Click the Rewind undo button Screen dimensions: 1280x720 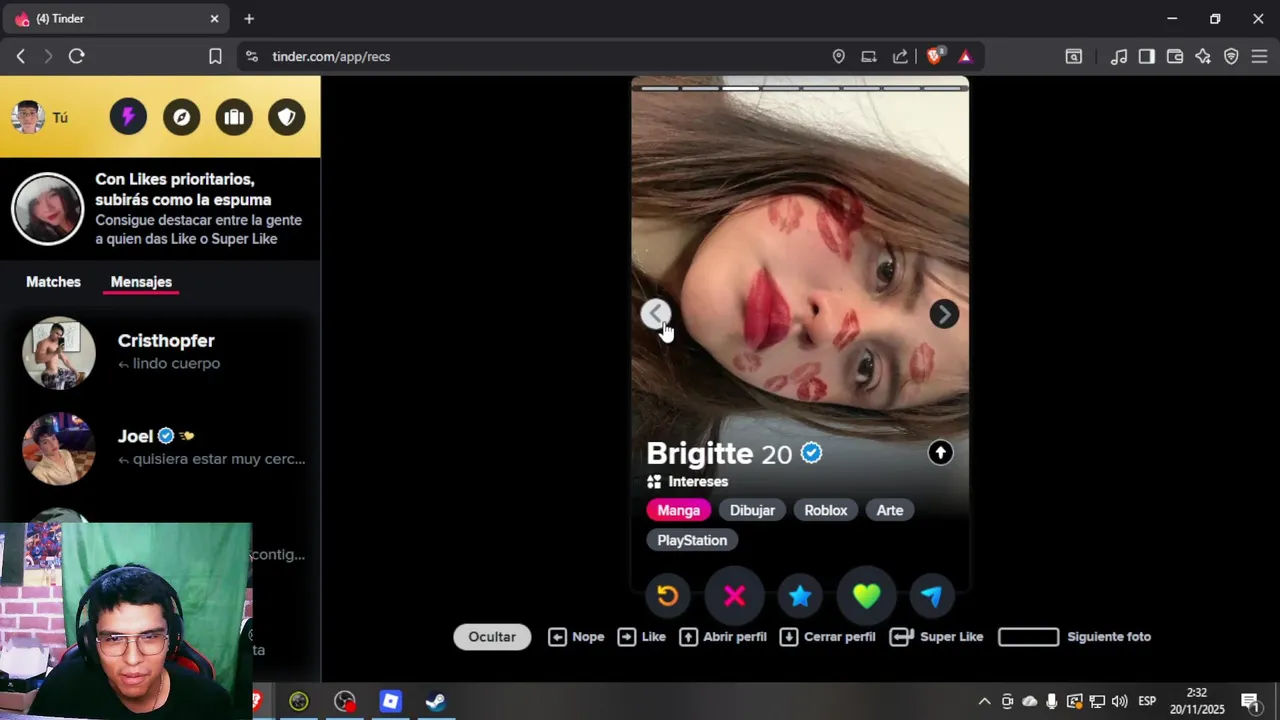coord(668,596)
